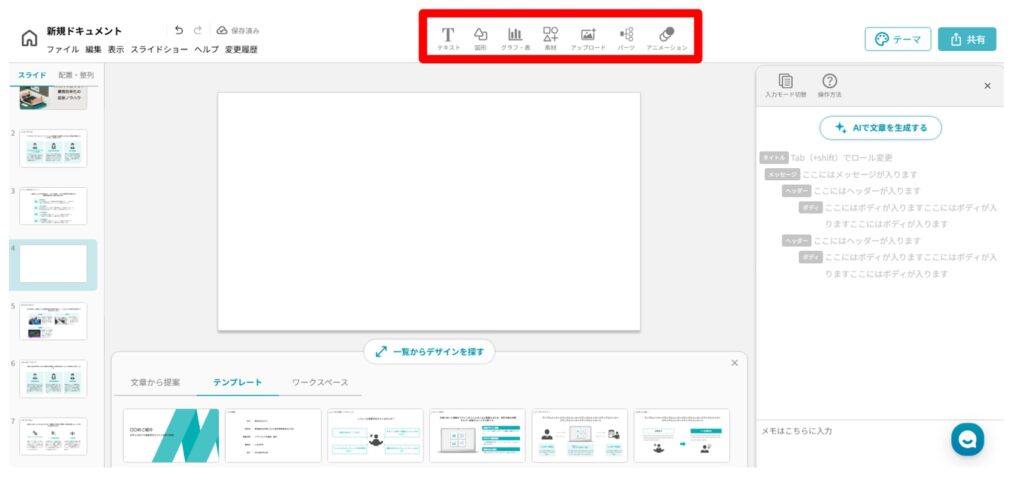Open the アニメーション animation tool

coord(666,37)
